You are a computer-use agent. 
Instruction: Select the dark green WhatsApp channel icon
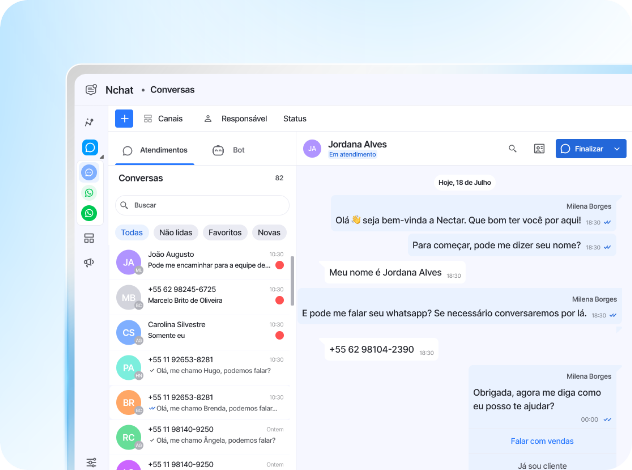click(x=89, y=213)
